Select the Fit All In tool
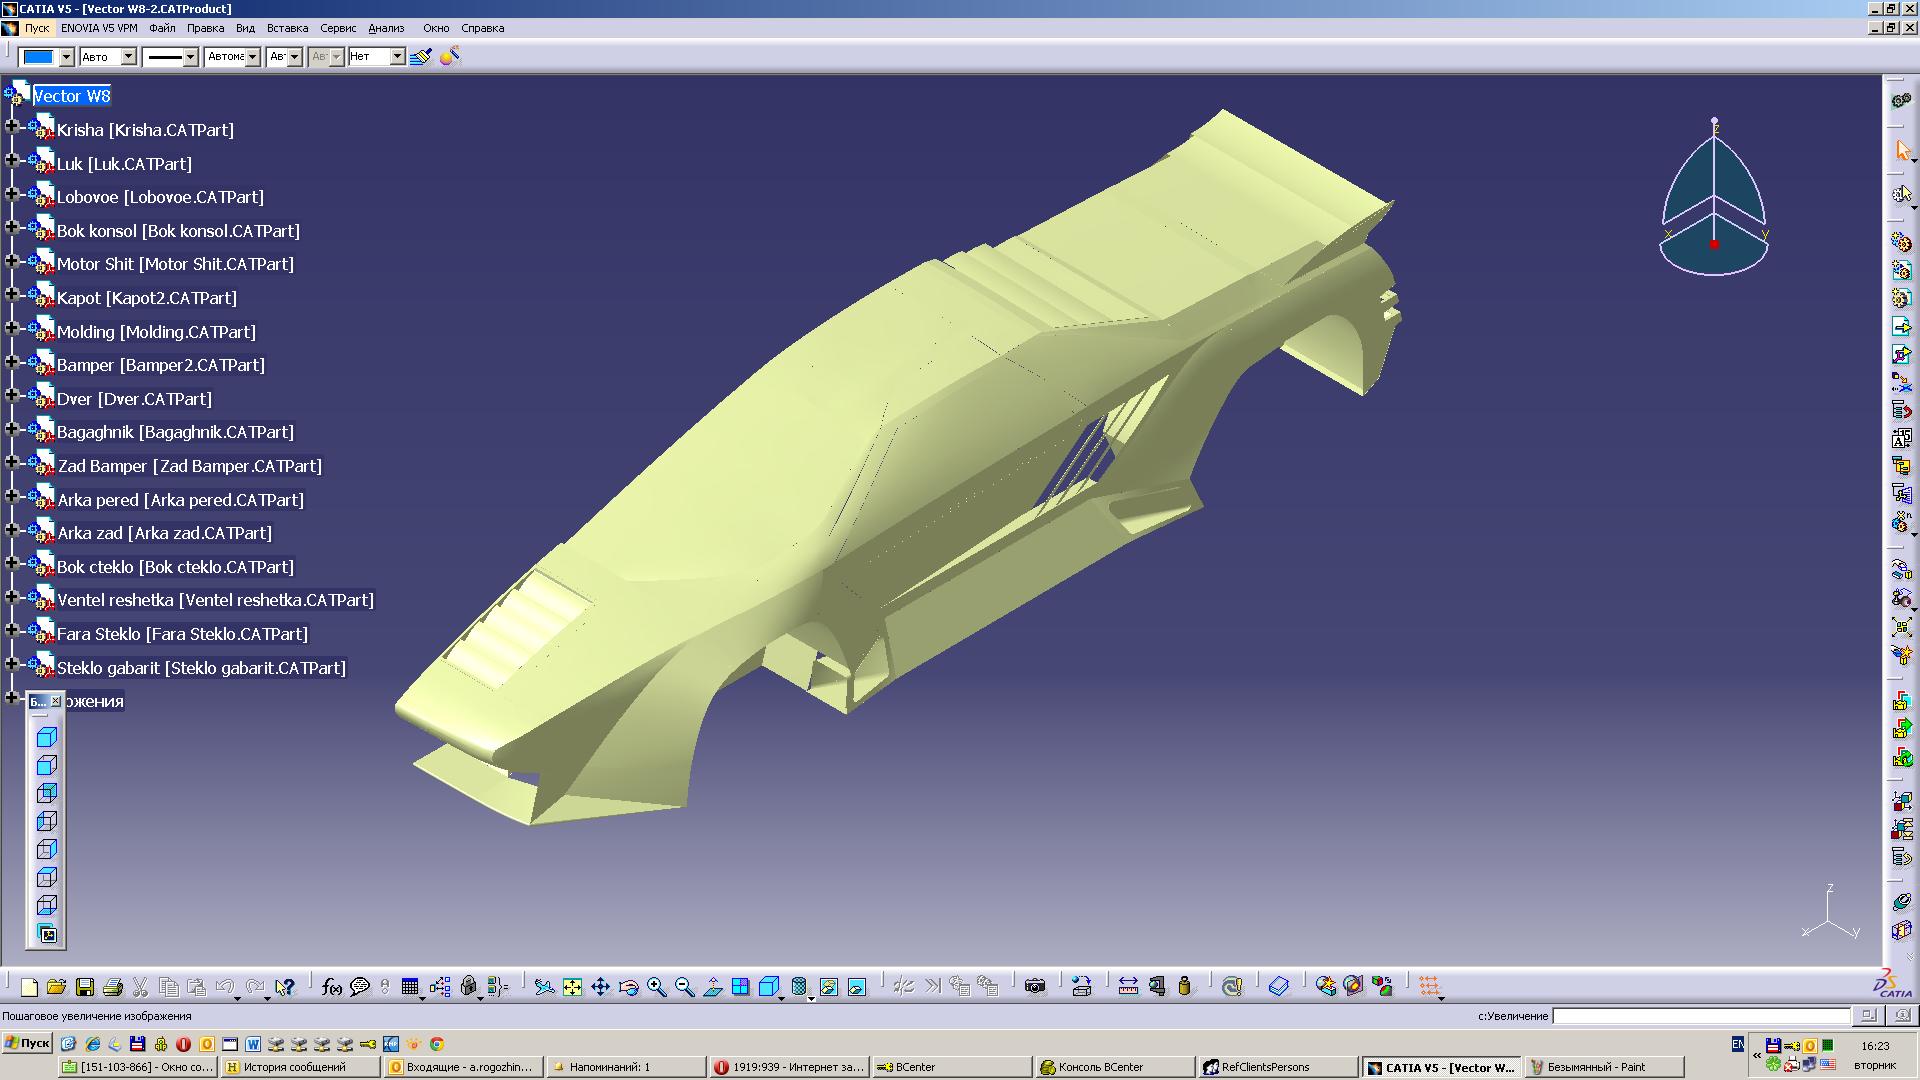1920x1080 pixels. pyautogui.click(x=572, y=987)
